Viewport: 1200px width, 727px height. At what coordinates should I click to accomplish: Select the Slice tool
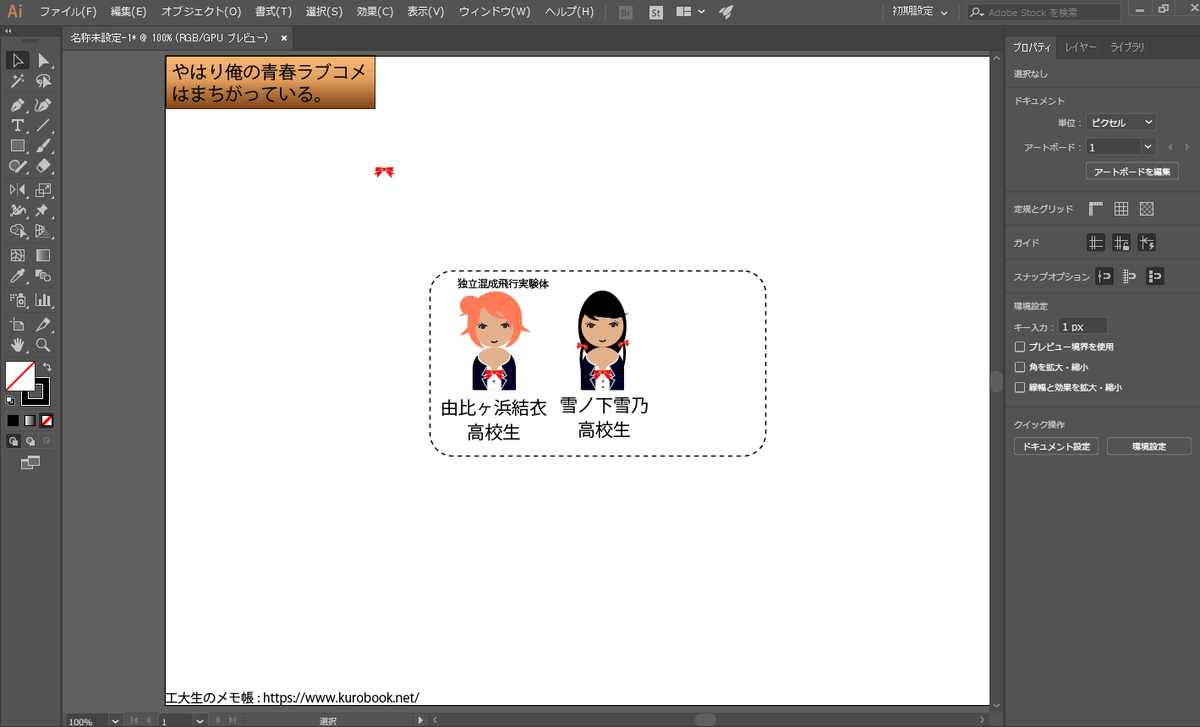(43, 325)
